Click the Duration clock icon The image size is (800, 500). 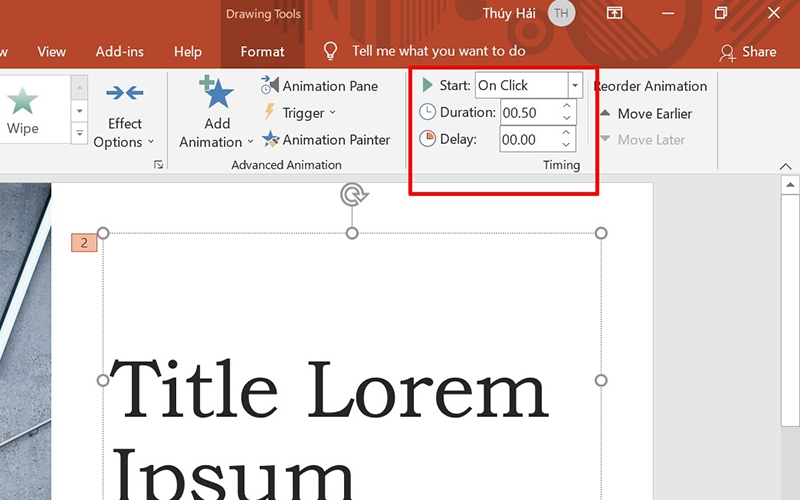[x=428, y=112]
